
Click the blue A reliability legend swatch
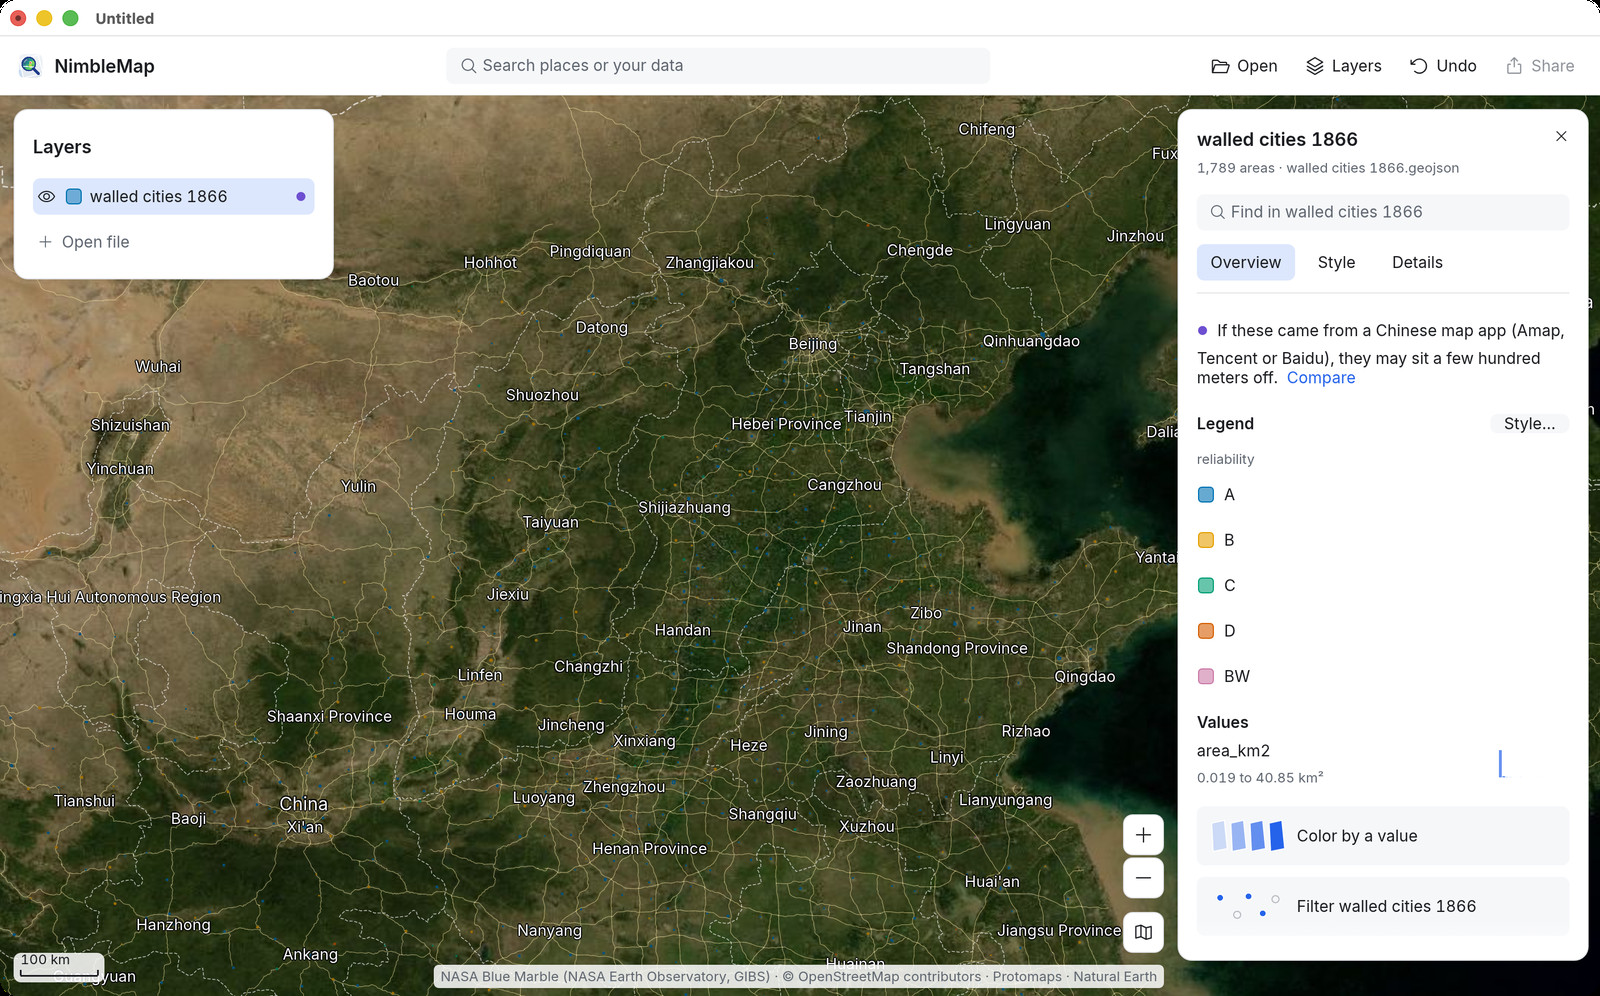(x=1206, y=495)
